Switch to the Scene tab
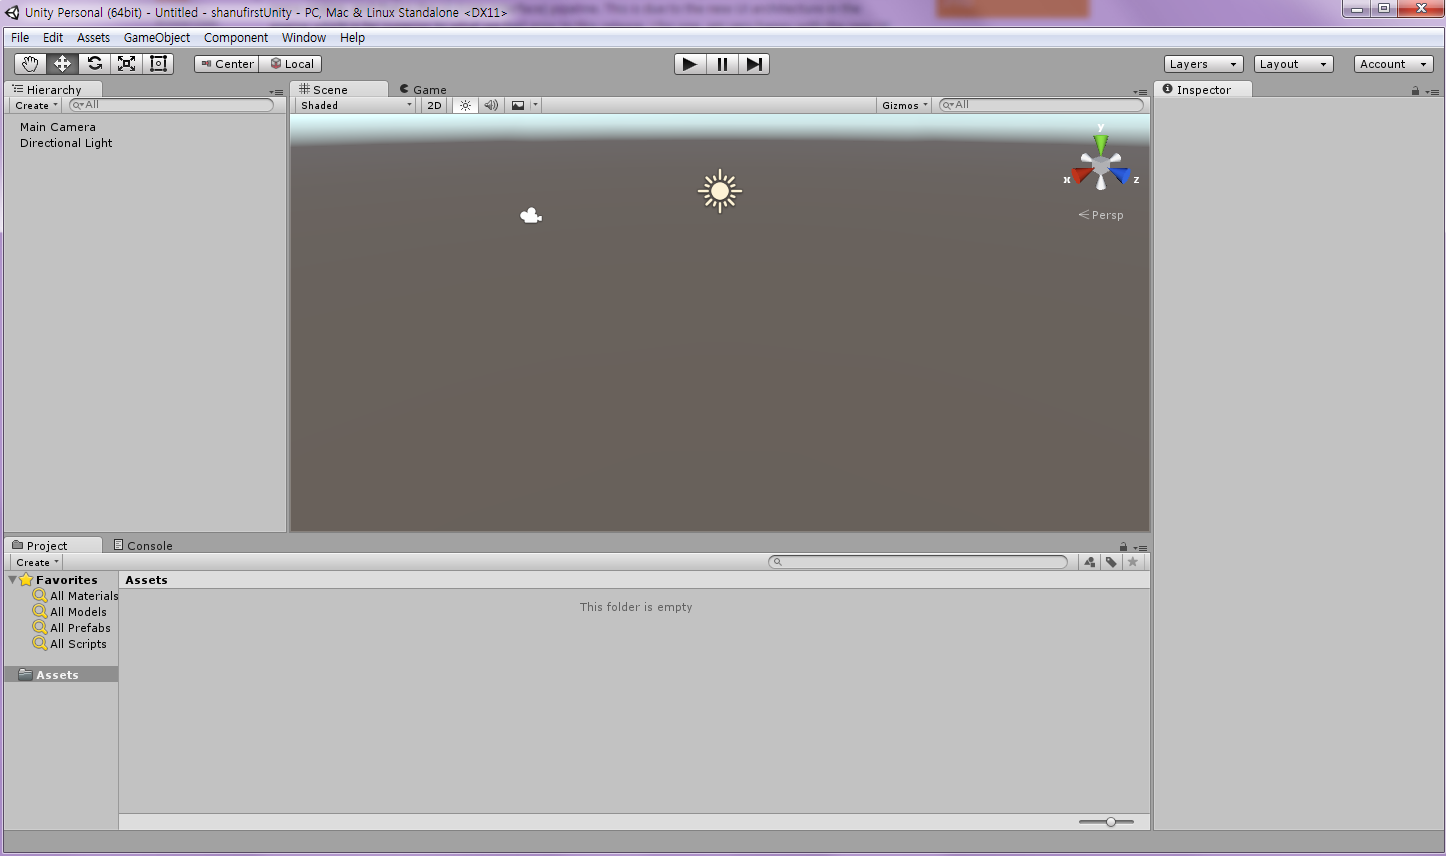Screen dimensions: 1446x856 point(338,89)
